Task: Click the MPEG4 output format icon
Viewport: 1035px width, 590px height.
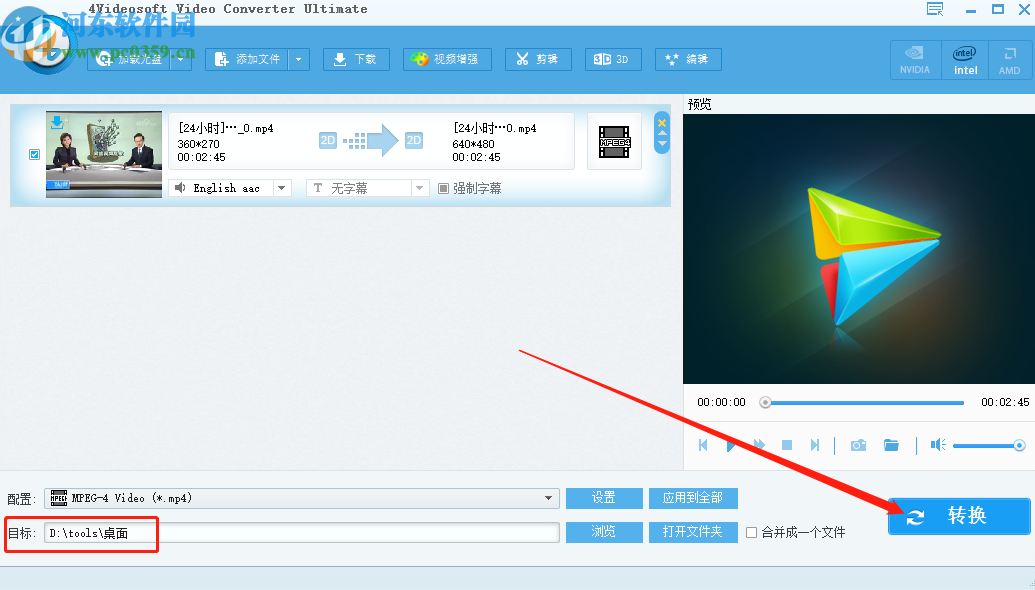Action: point(614,141)
